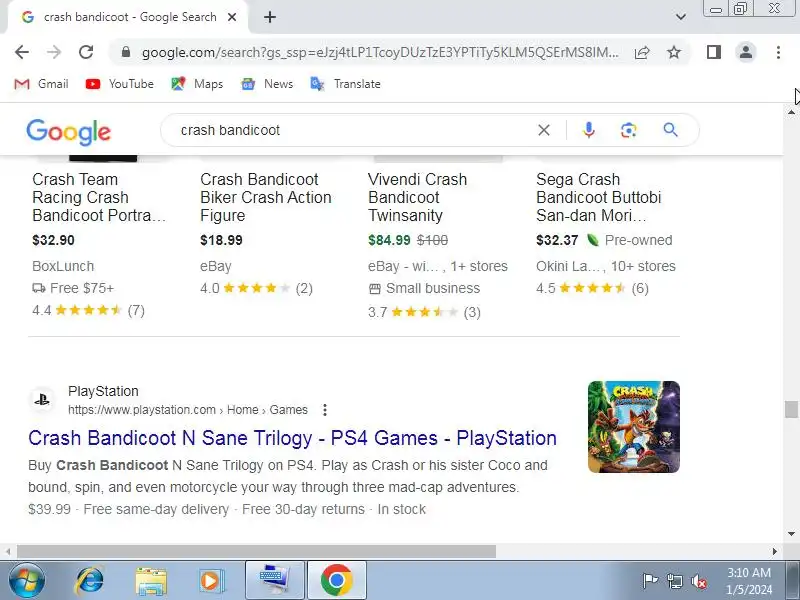800x600 pixels.
Task: Click the BoxLunch store name
Action: (x=63, y=266)
